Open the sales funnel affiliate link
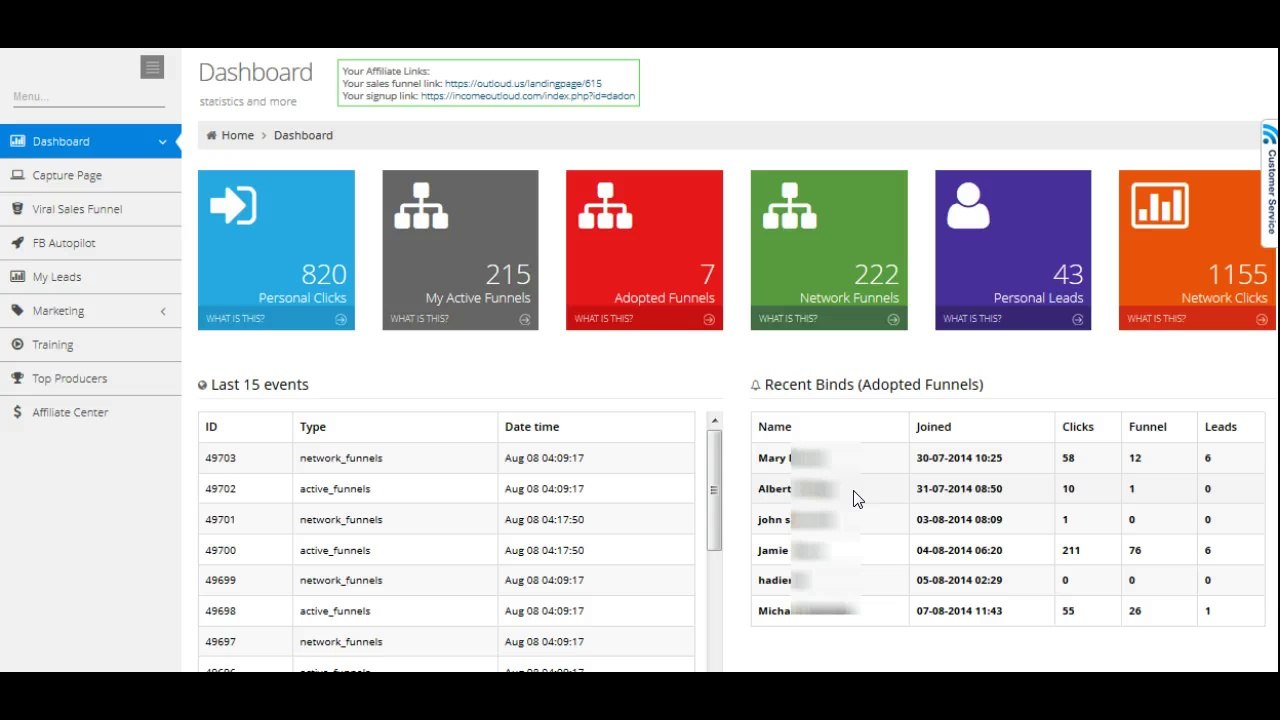Viewport: 1280px width, 720px height. [x=523, y=84]
